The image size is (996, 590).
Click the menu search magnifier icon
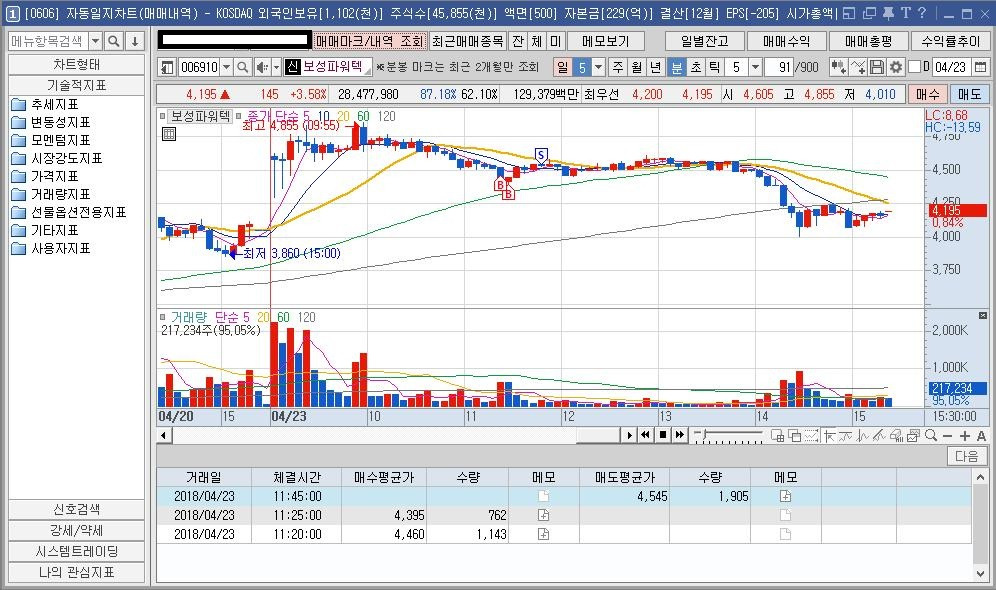[114, 41]
